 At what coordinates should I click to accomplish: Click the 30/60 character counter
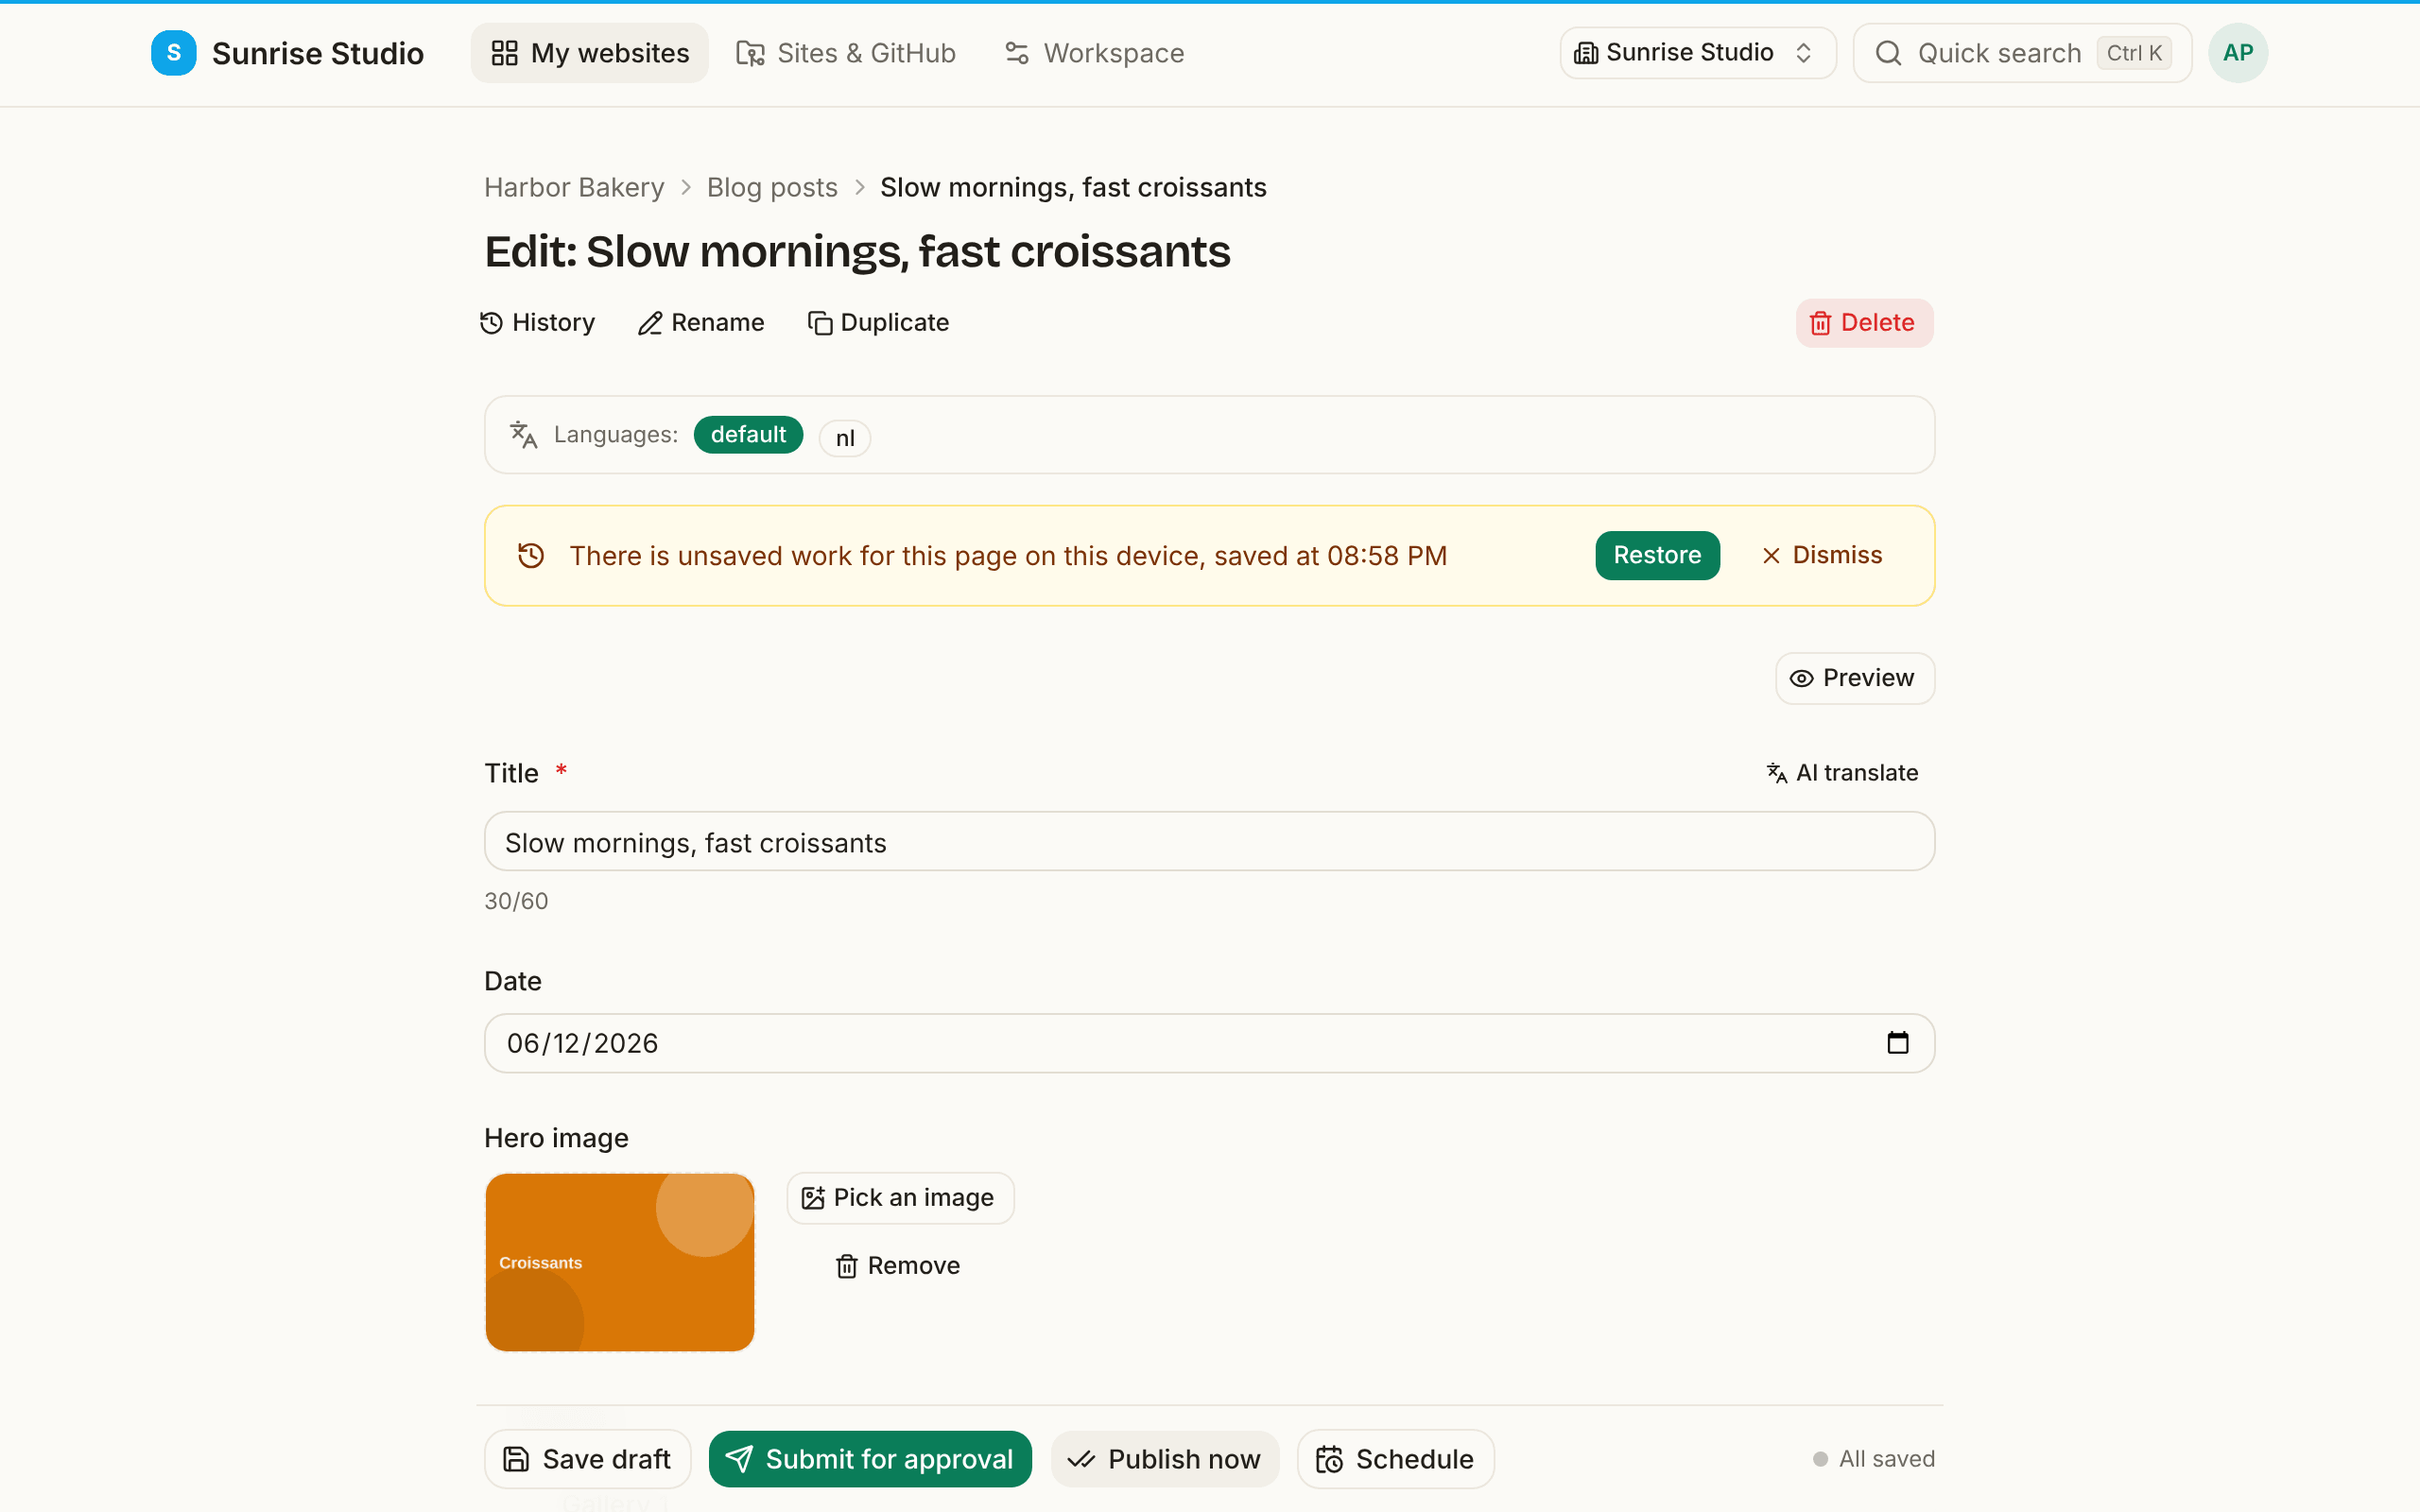(516, 901)
